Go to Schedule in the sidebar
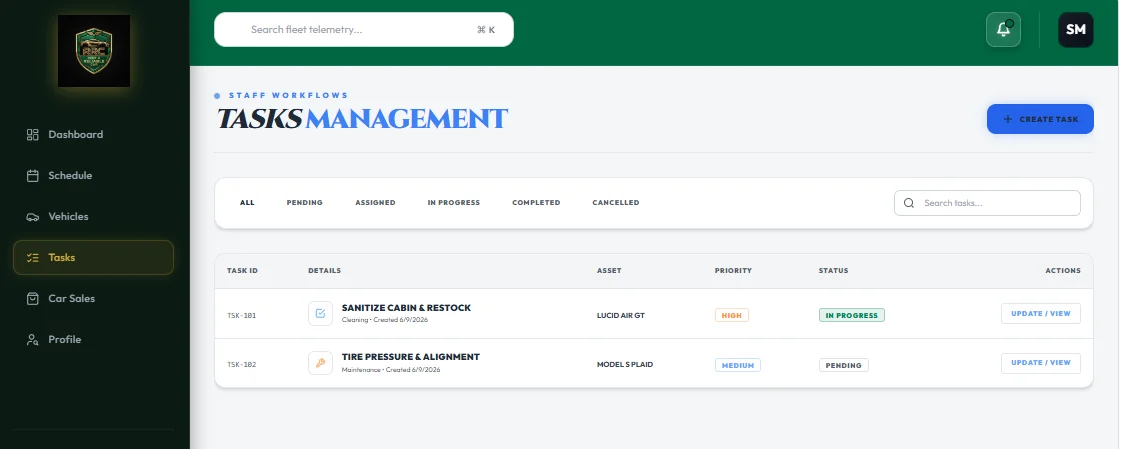The width and height of the screenshot is (1121, 449). coord(93,176)
